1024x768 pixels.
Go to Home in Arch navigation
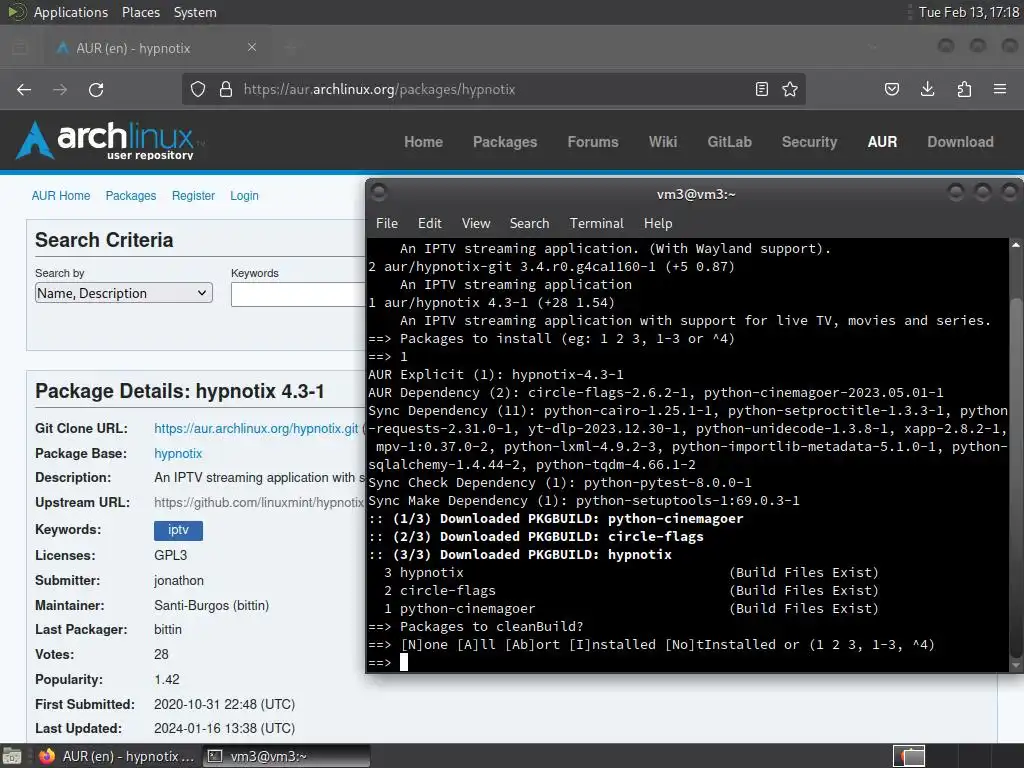423,142
